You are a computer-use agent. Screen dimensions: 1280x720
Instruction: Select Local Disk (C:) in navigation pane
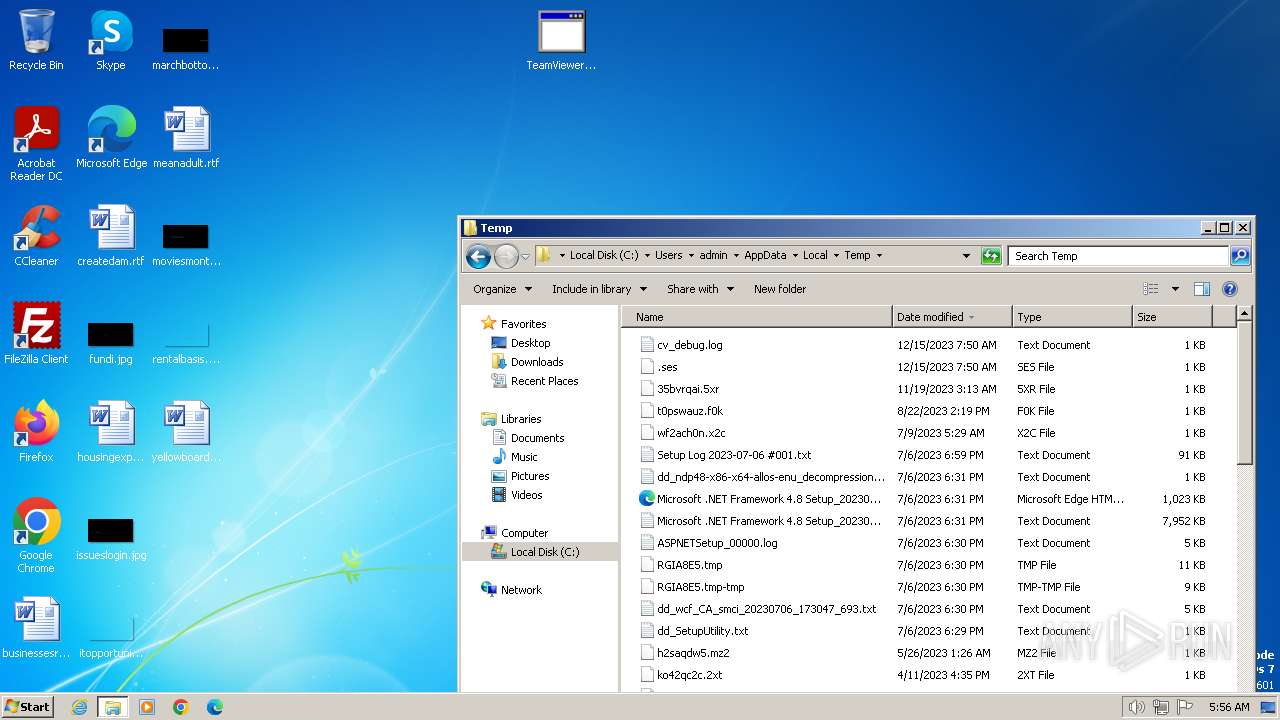[x=544, y=552]
